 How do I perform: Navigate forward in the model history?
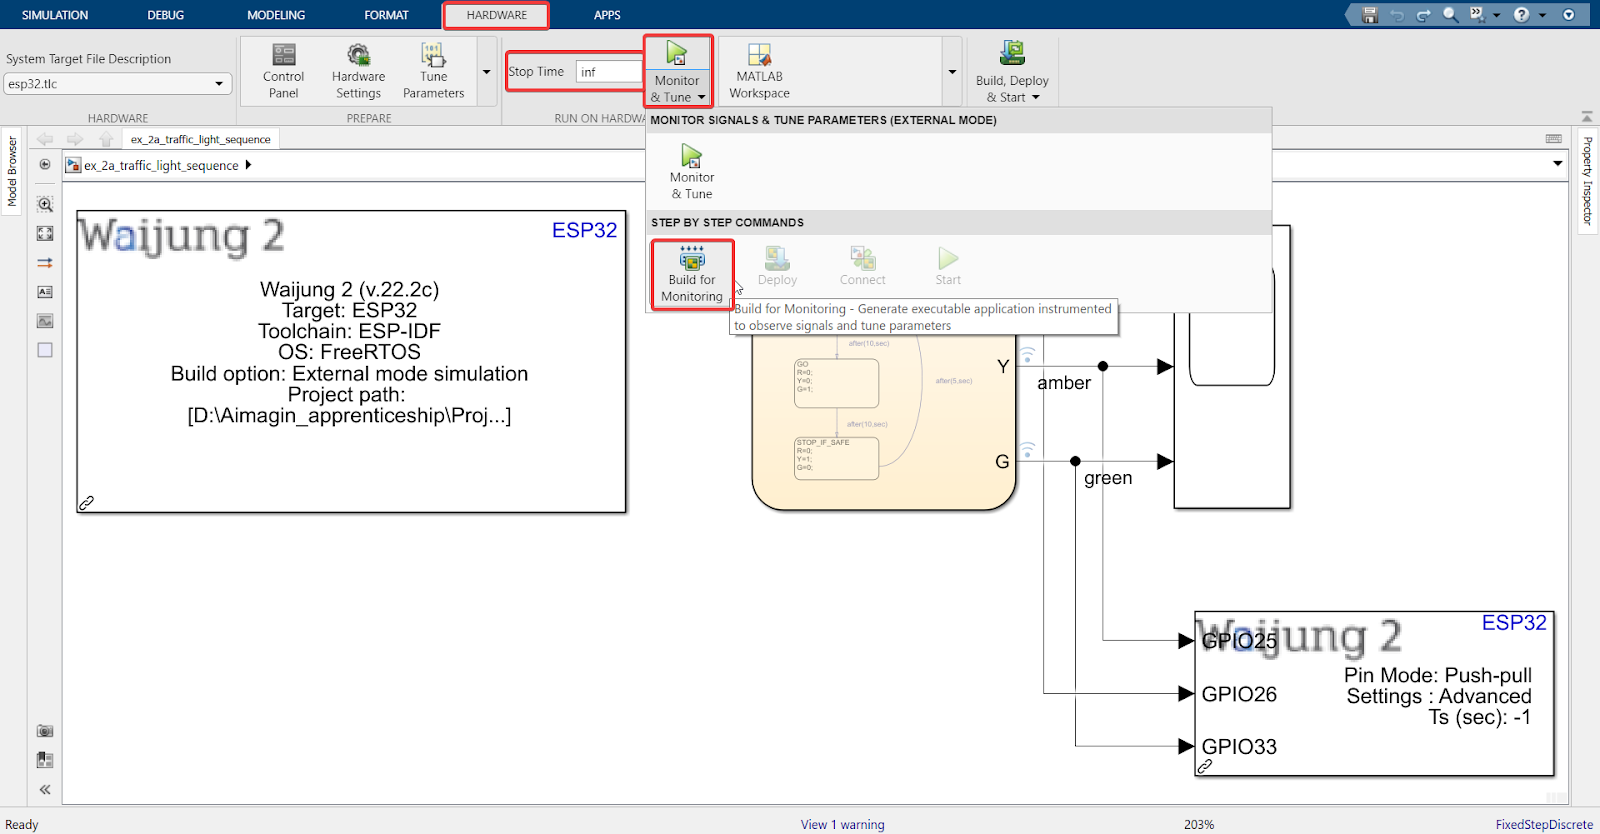click(75, 139)
